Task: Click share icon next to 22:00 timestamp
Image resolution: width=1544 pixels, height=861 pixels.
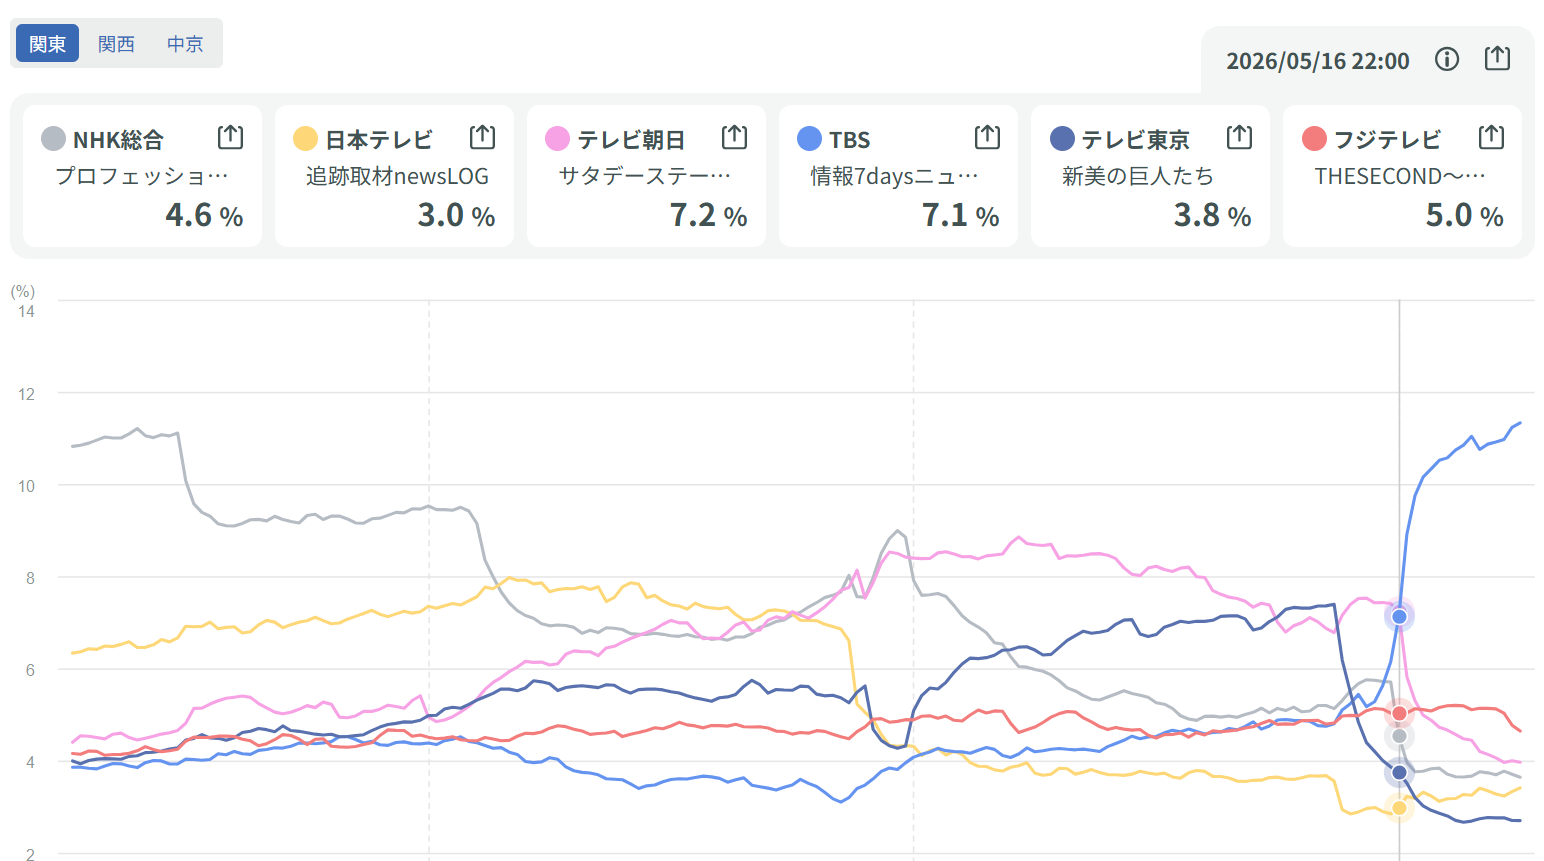Action: [x=1497, y=59]
